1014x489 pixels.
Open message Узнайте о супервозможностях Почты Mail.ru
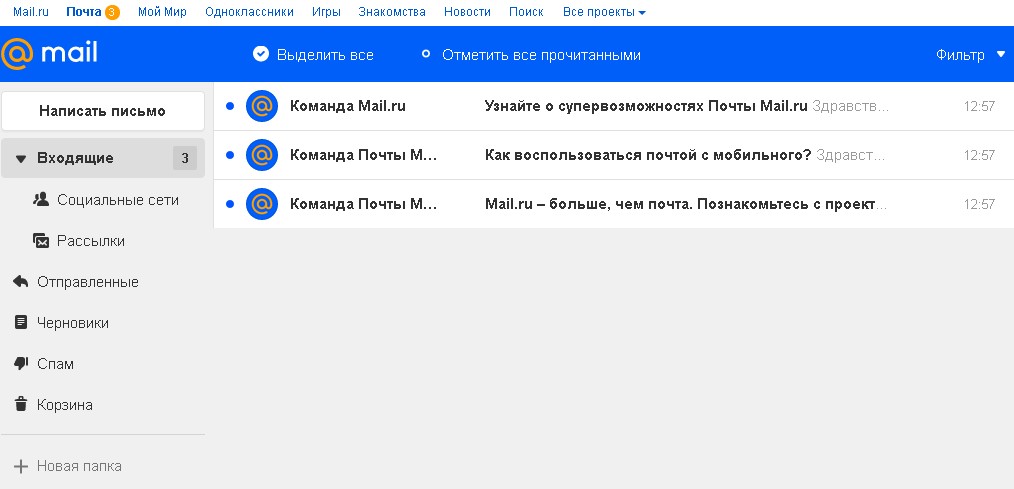coord(646,106)
